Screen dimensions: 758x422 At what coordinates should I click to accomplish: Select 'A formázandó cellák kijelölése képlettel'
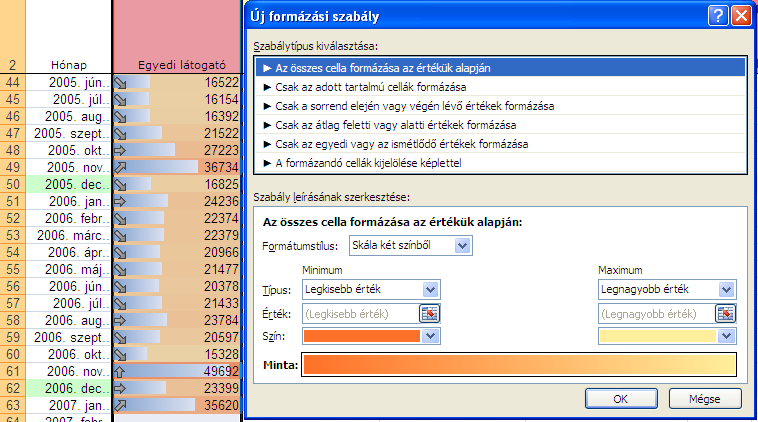pyautogui.click(x=500, y=163)
